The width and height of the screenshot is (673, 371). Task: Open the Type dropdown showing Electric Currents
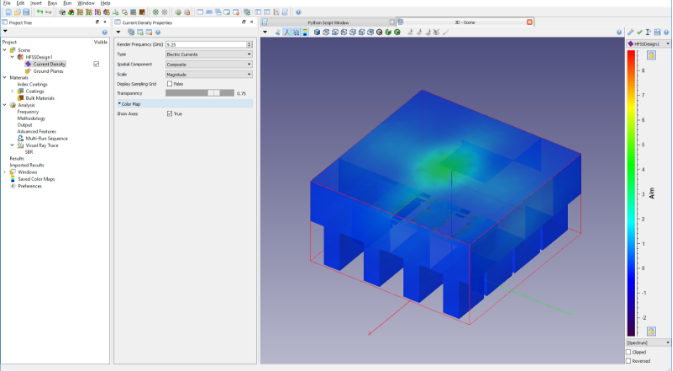[x=209, y=55]
